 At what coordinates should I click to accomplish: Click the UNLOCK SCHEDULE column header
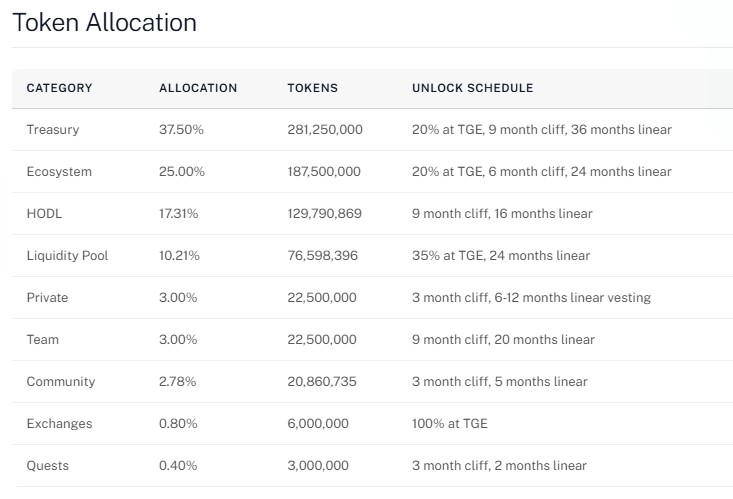pyautogui.click(x=472, y=88)
